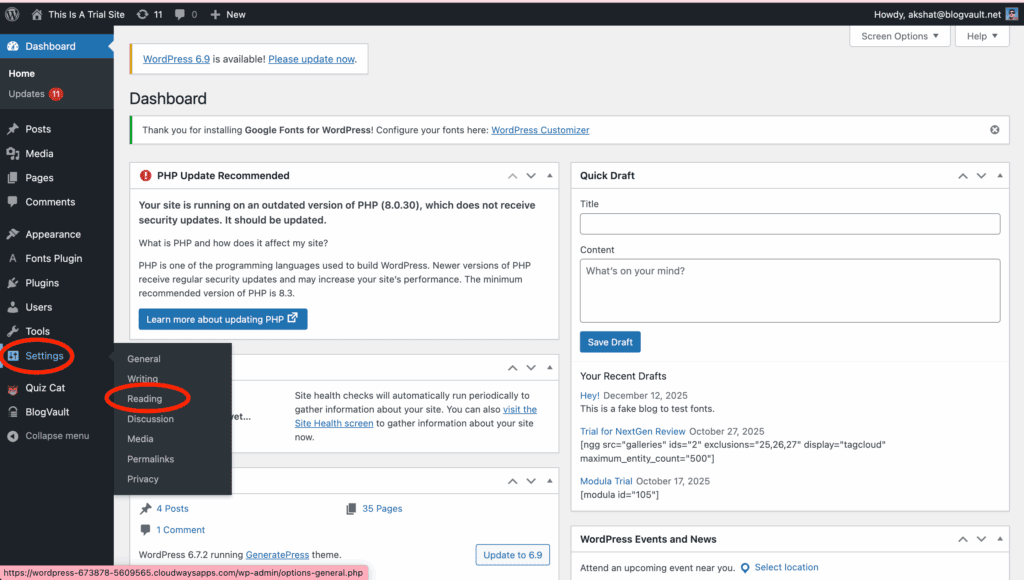Move the Site Health panel down

pyautogui.click(x=531, y=368)
